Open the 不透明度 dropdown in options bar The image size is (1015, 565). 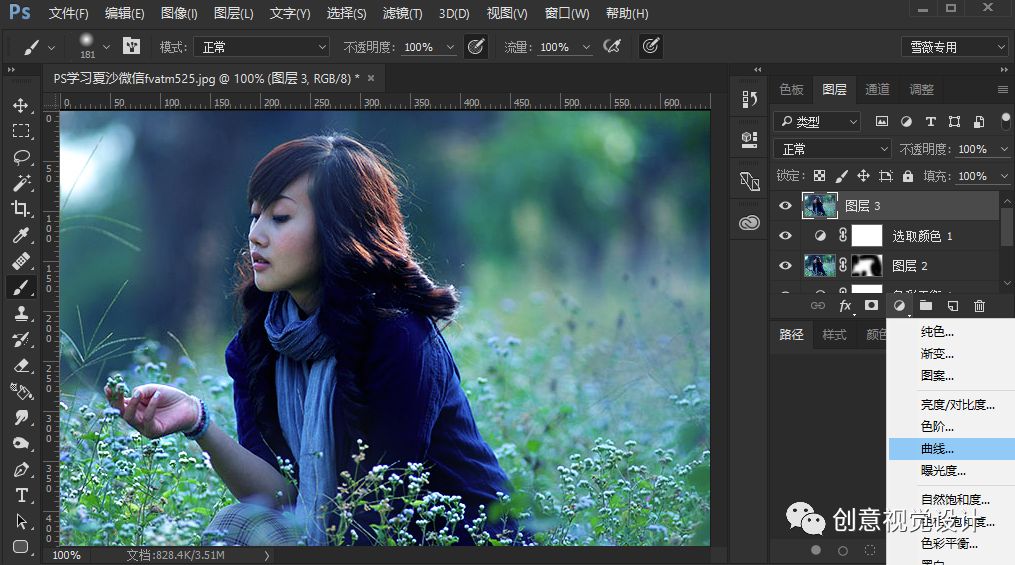click(450, 47)
